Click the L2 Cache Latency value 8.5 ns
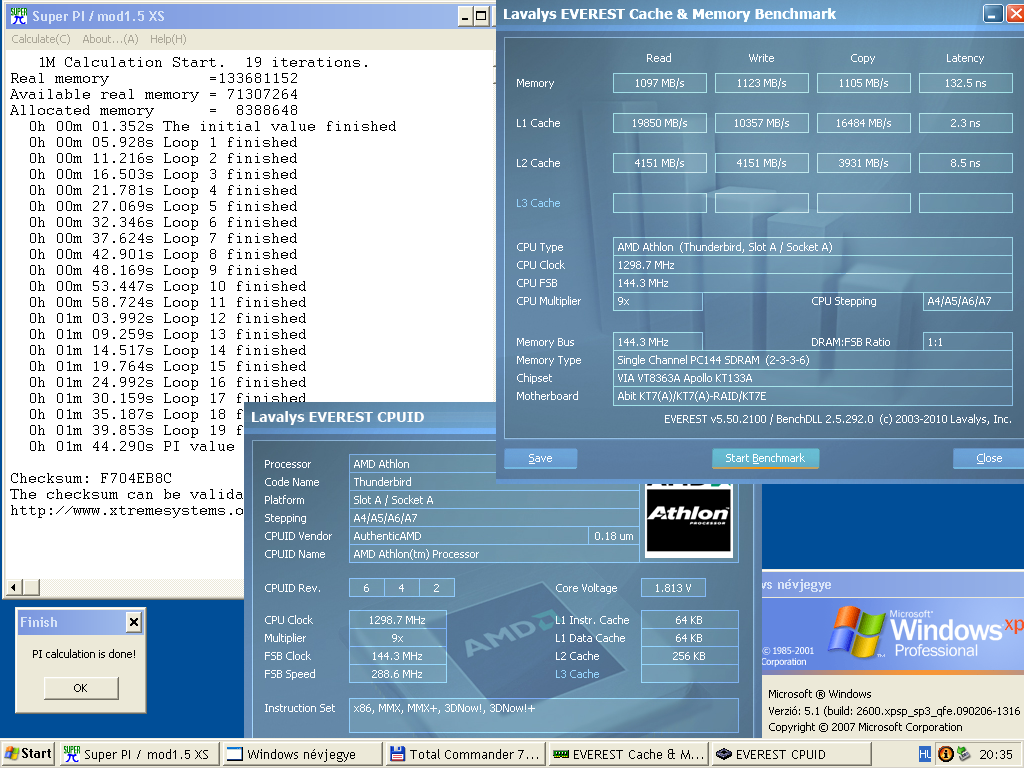 pos(965,163)
